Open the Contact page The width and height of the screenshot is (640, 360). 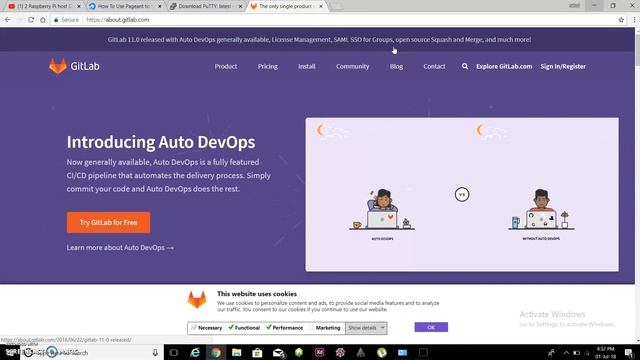pyautogui.click(x=434, y=66)
